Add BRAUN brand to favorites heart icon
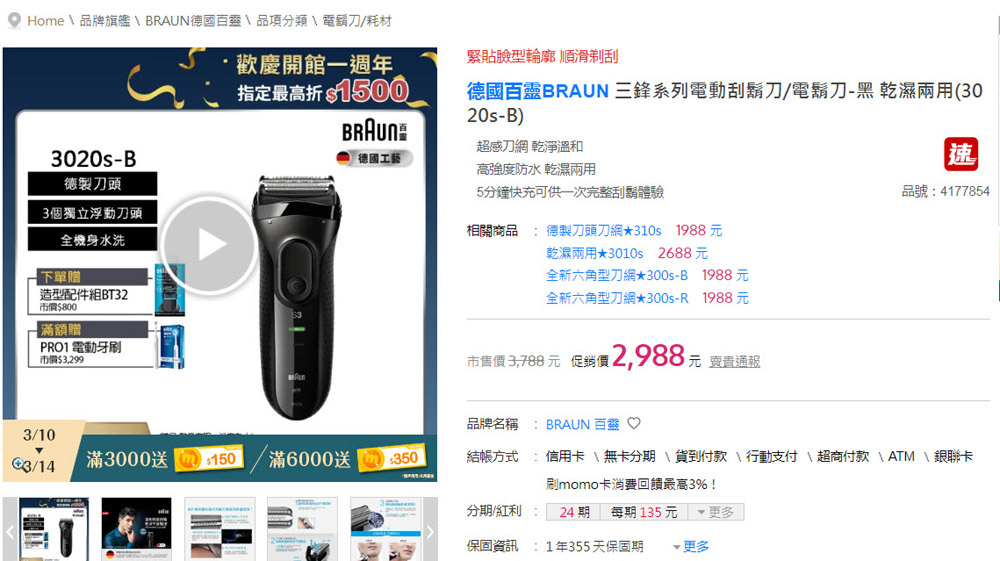 pyautogui.click(x=634, y=423)
